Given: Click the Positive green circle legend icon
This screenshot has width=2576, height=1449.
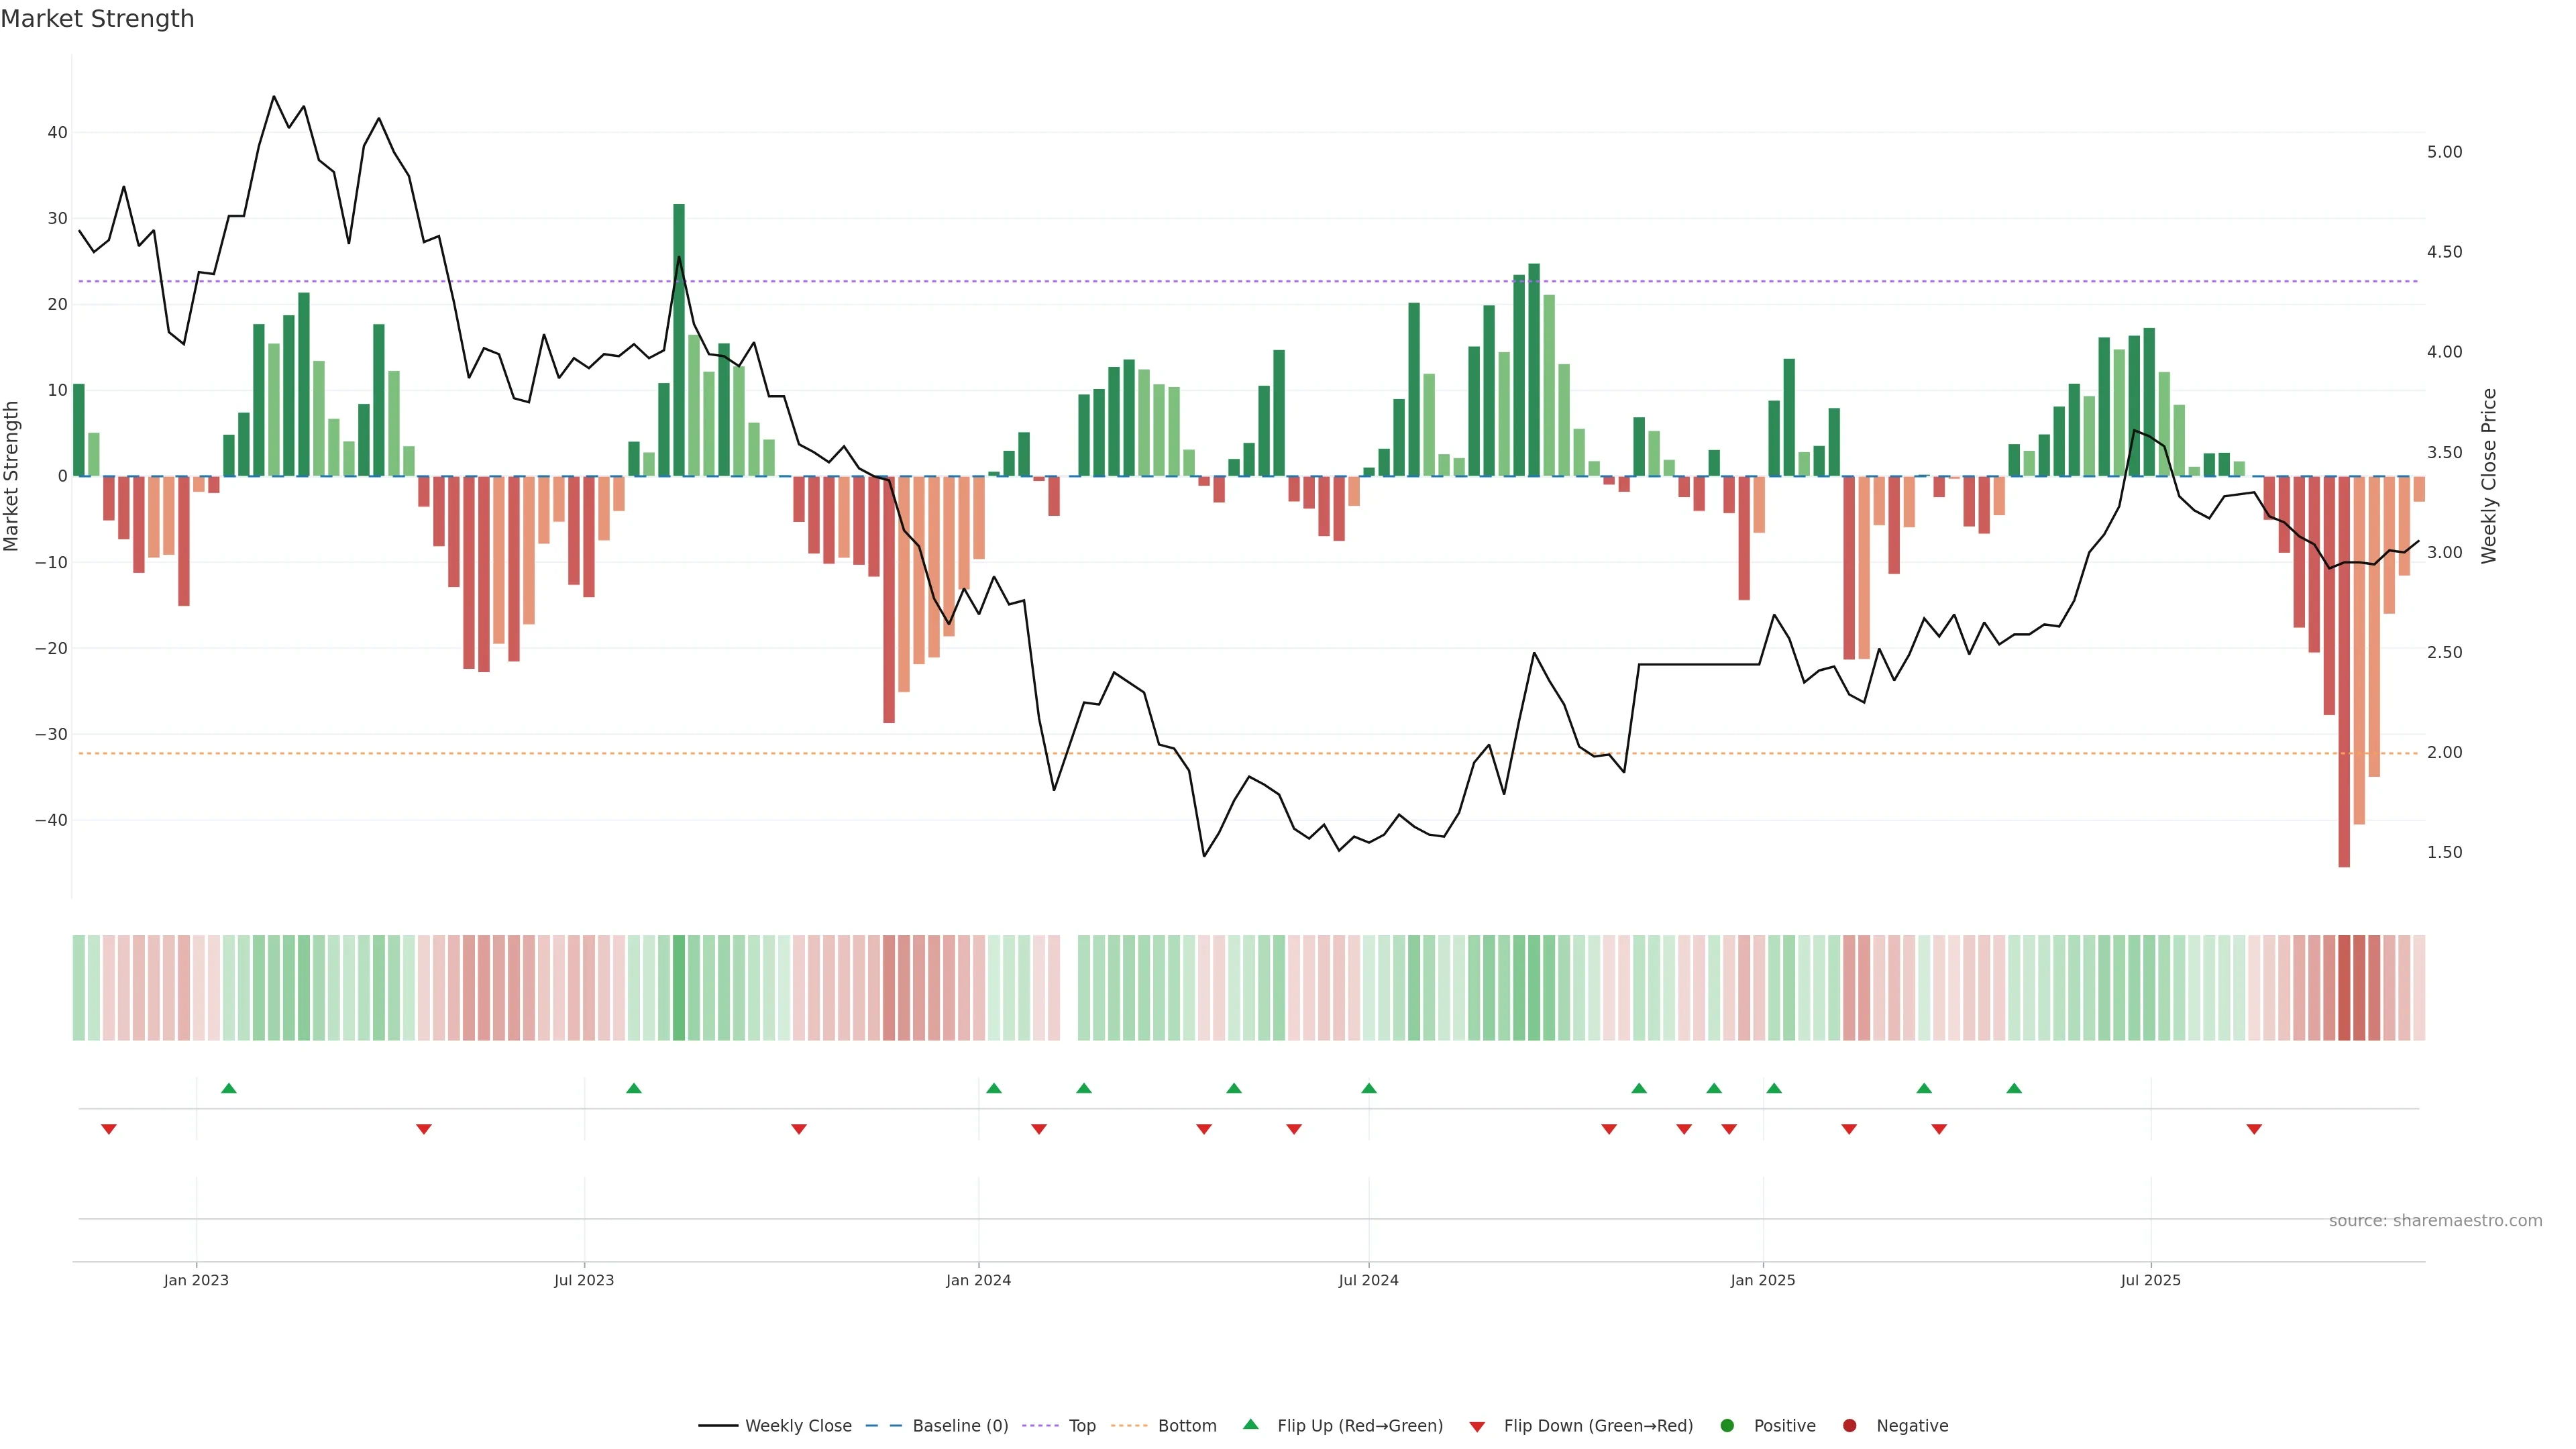Looking at the screenshot, I should point(1727,1426).
